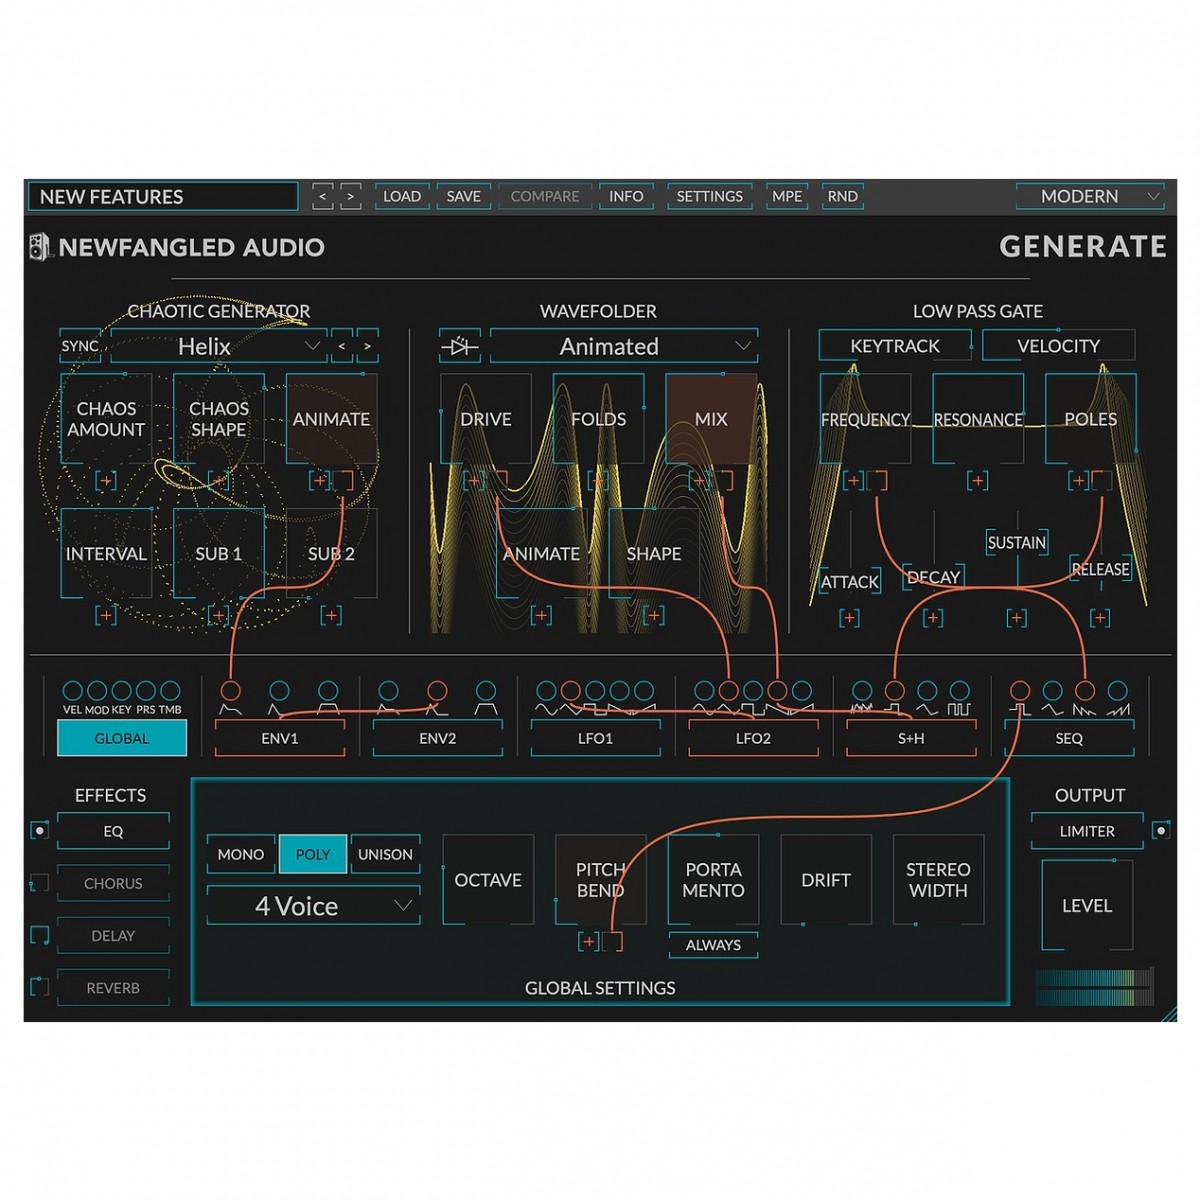Image resolution: width=1200 pixels, height=1200 pixels.
Task: Click the plus icon under Interval
Action: coord(106,615)
